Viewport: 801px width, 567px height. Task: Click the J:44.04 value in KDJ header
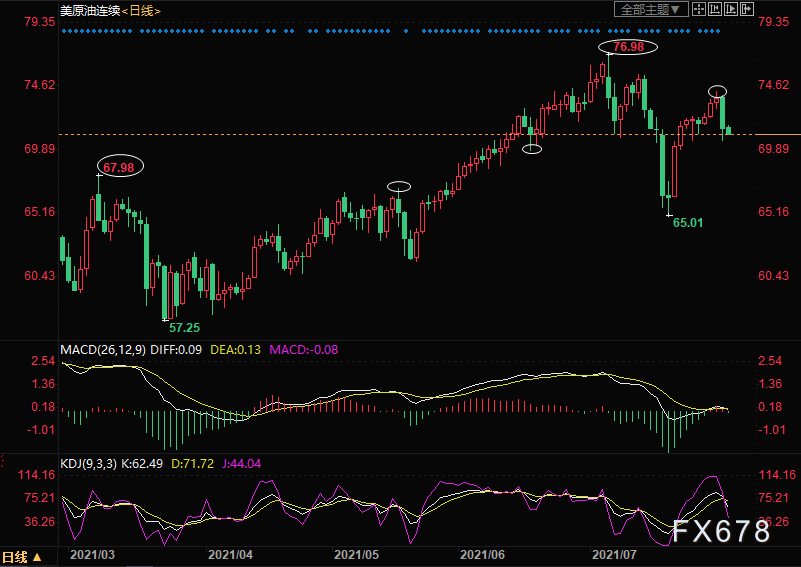[245, 463]
